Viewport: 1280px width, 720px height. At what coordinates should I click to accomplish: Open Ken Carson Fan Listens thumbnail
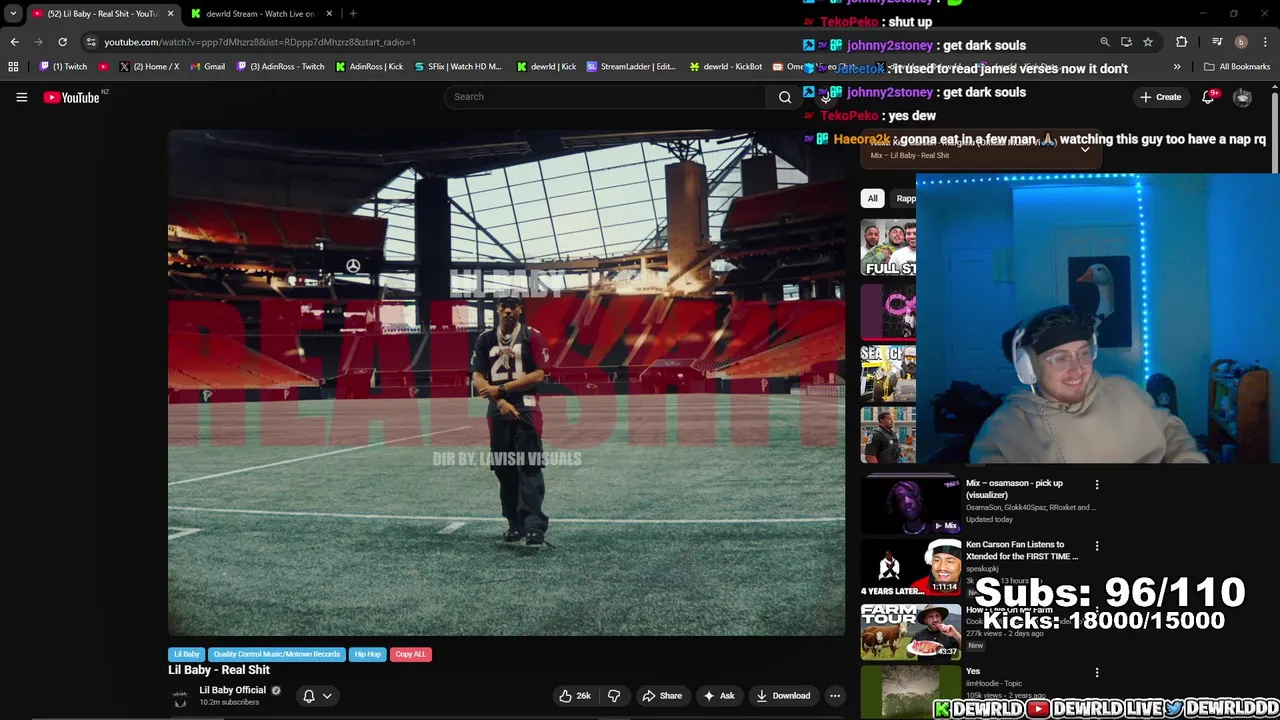(x=911, y=567)
